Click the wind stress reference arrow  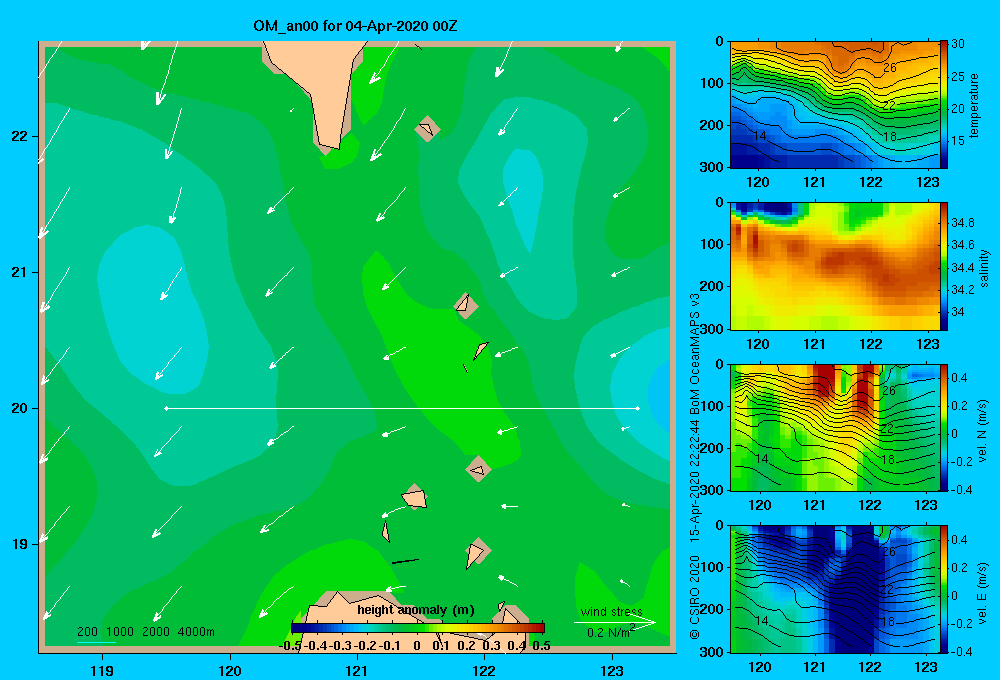pyautogui.click(x=615, y=622)
